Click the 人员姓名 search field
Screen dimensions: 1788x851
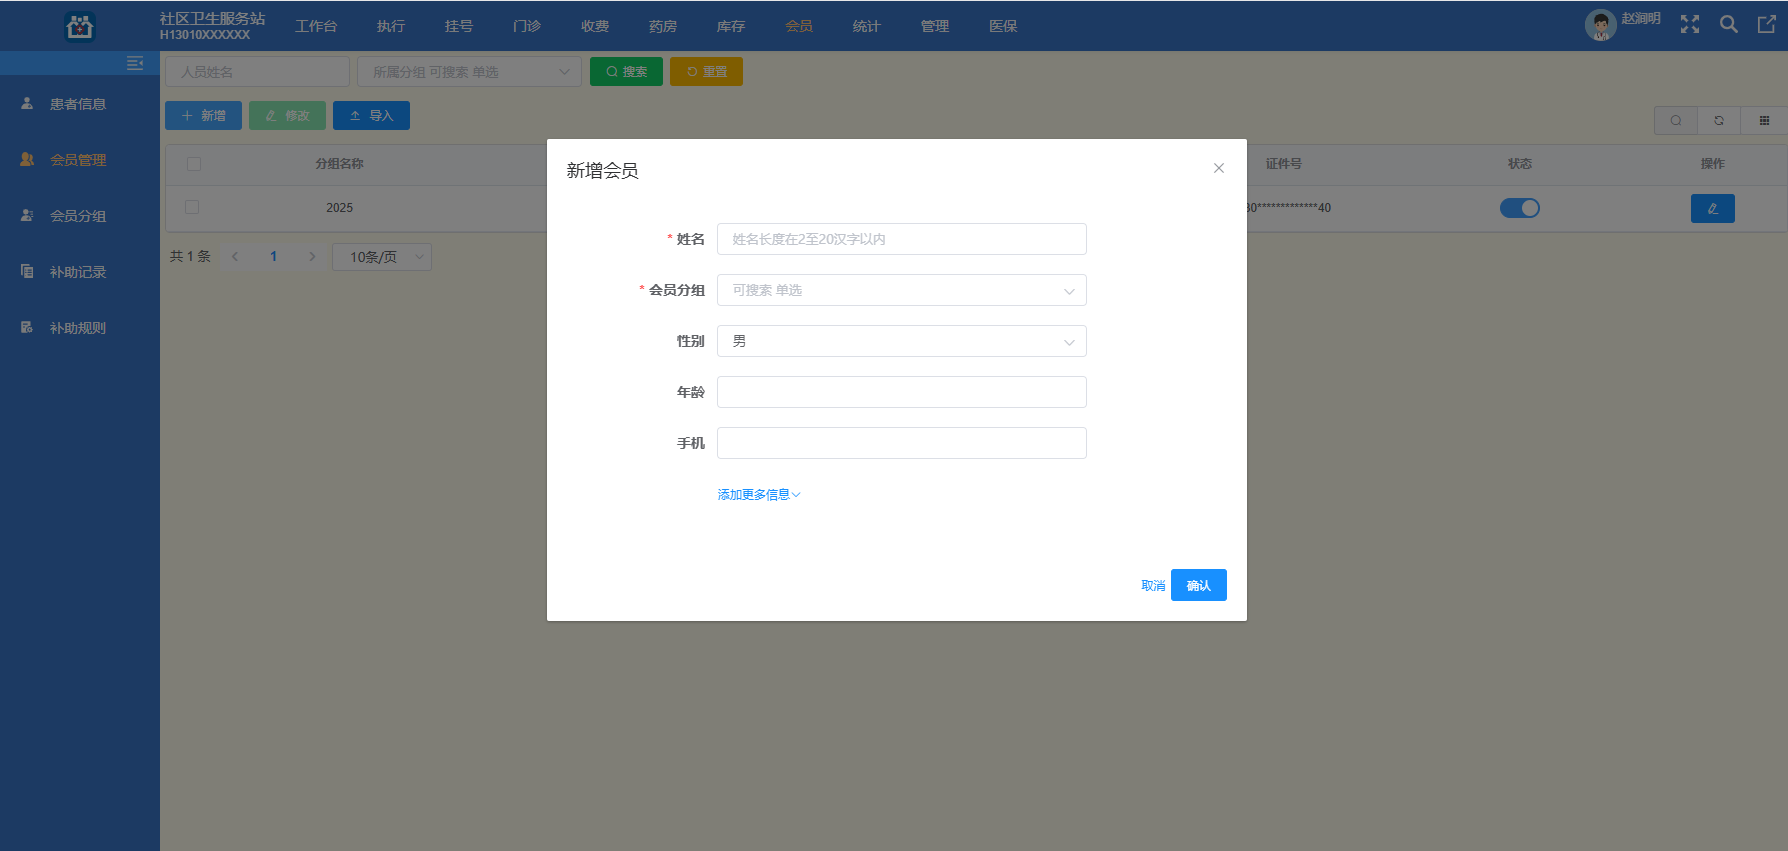[x=258, y=72]
